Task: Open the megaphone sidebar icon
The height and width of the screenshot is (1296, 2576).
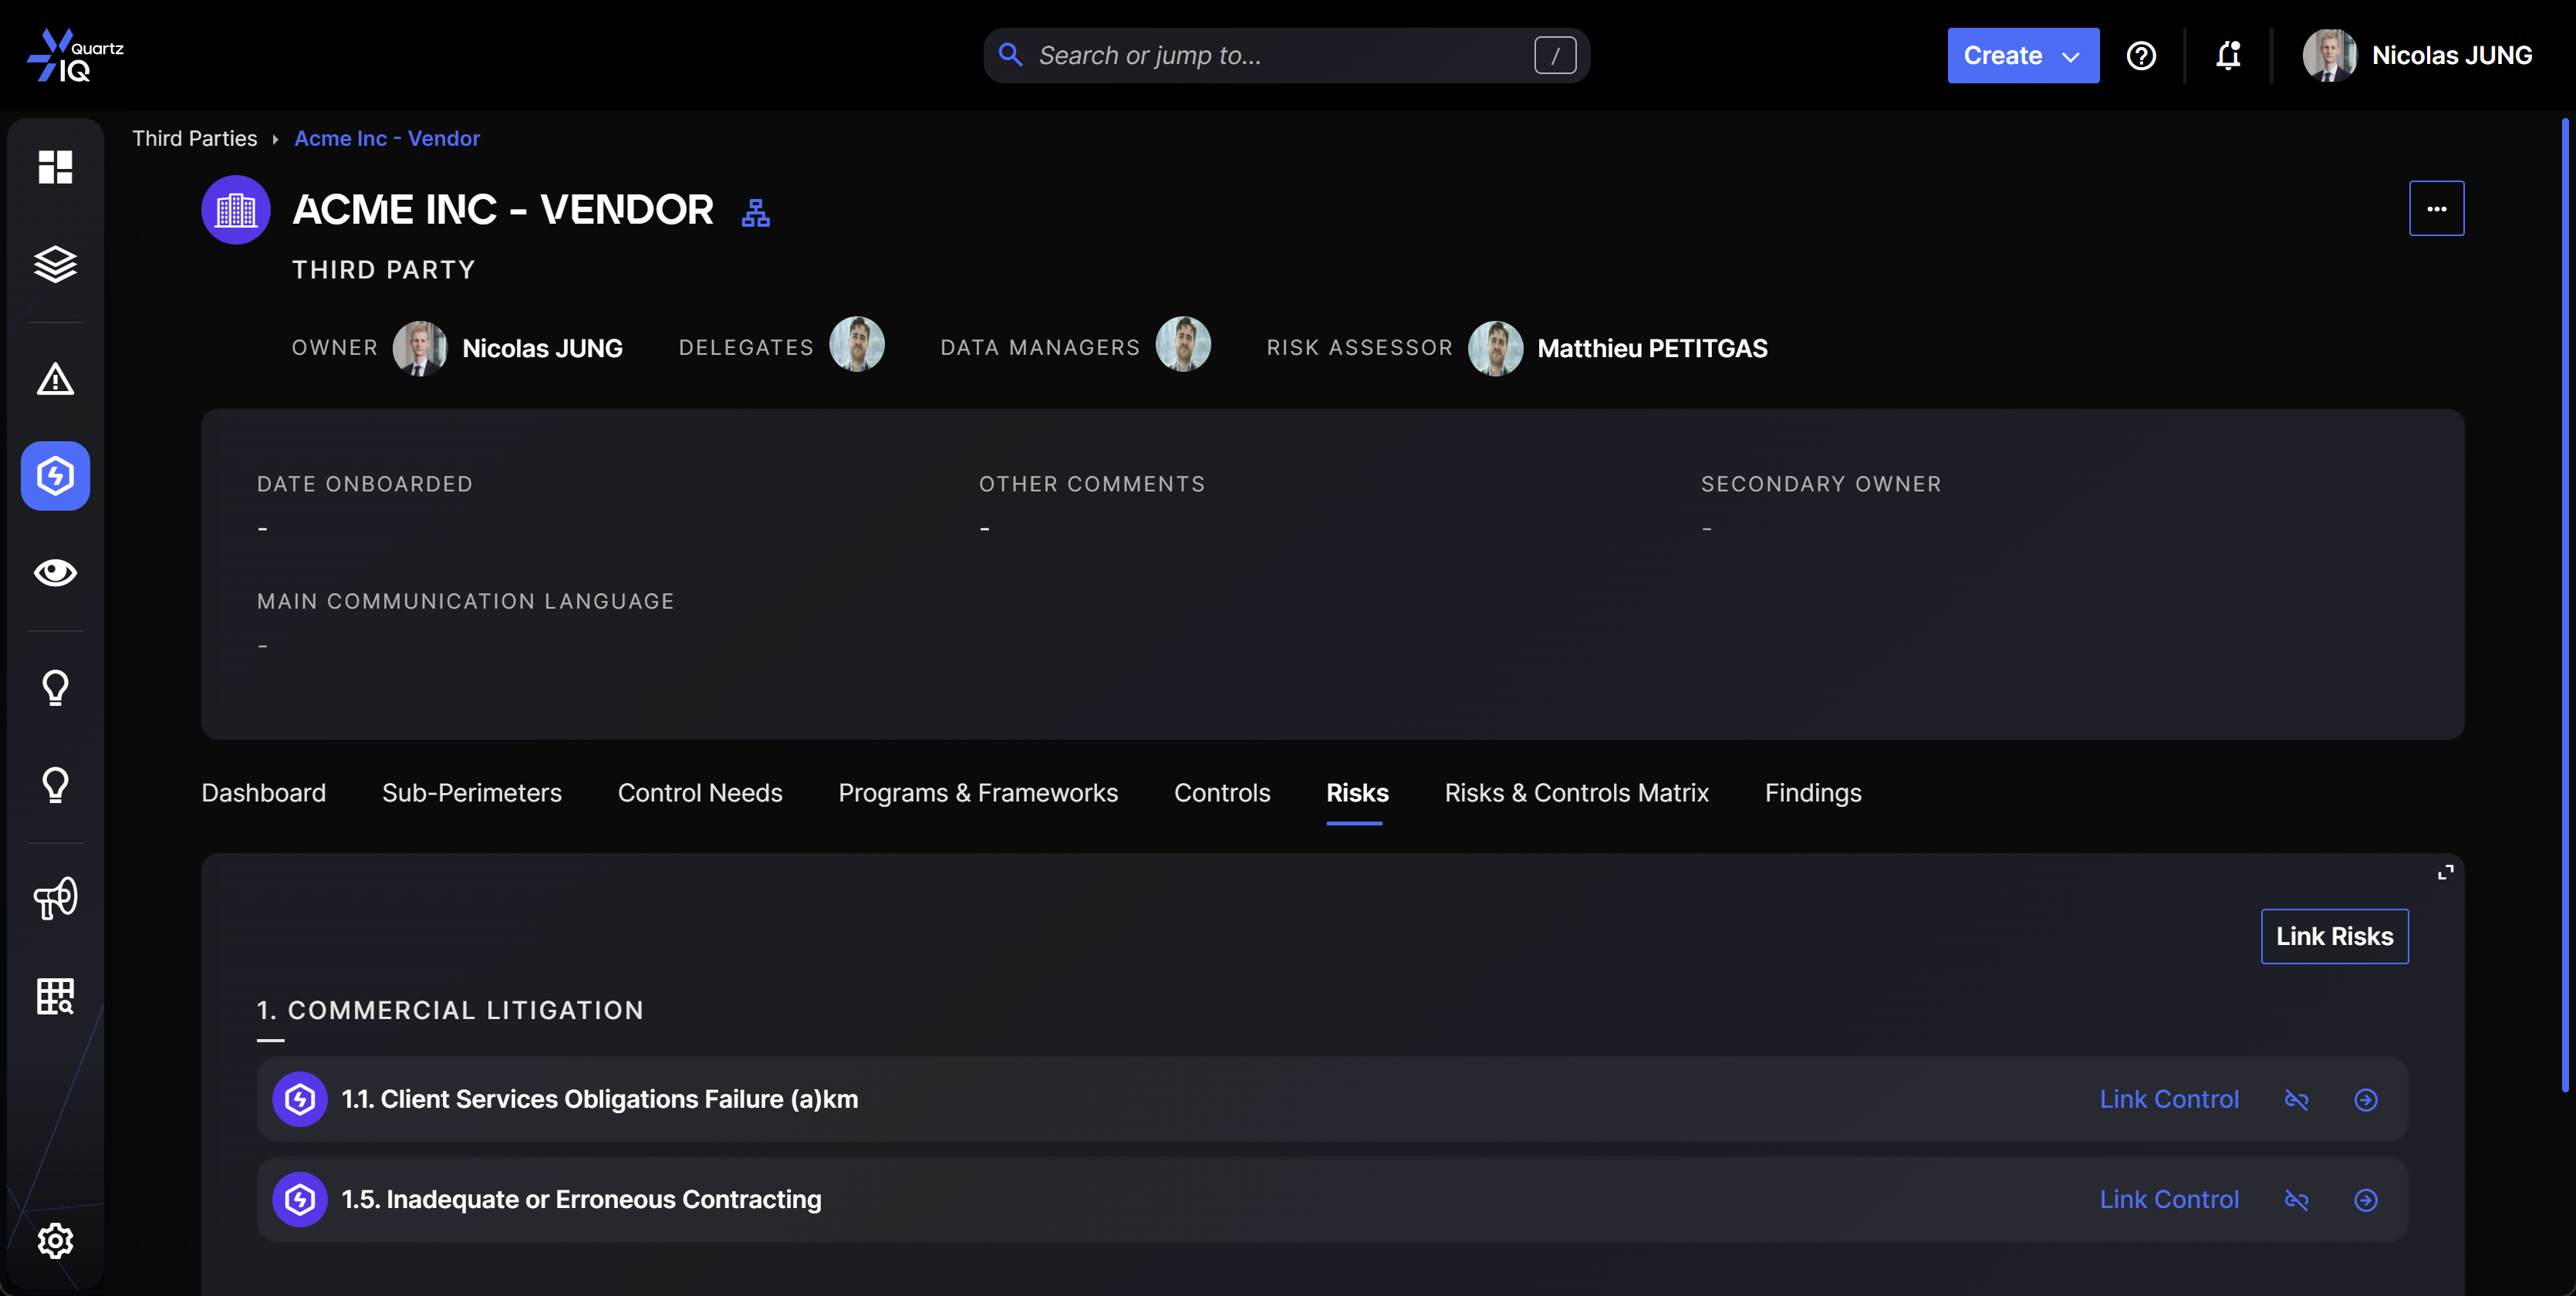Action: [x=55, y=898]
